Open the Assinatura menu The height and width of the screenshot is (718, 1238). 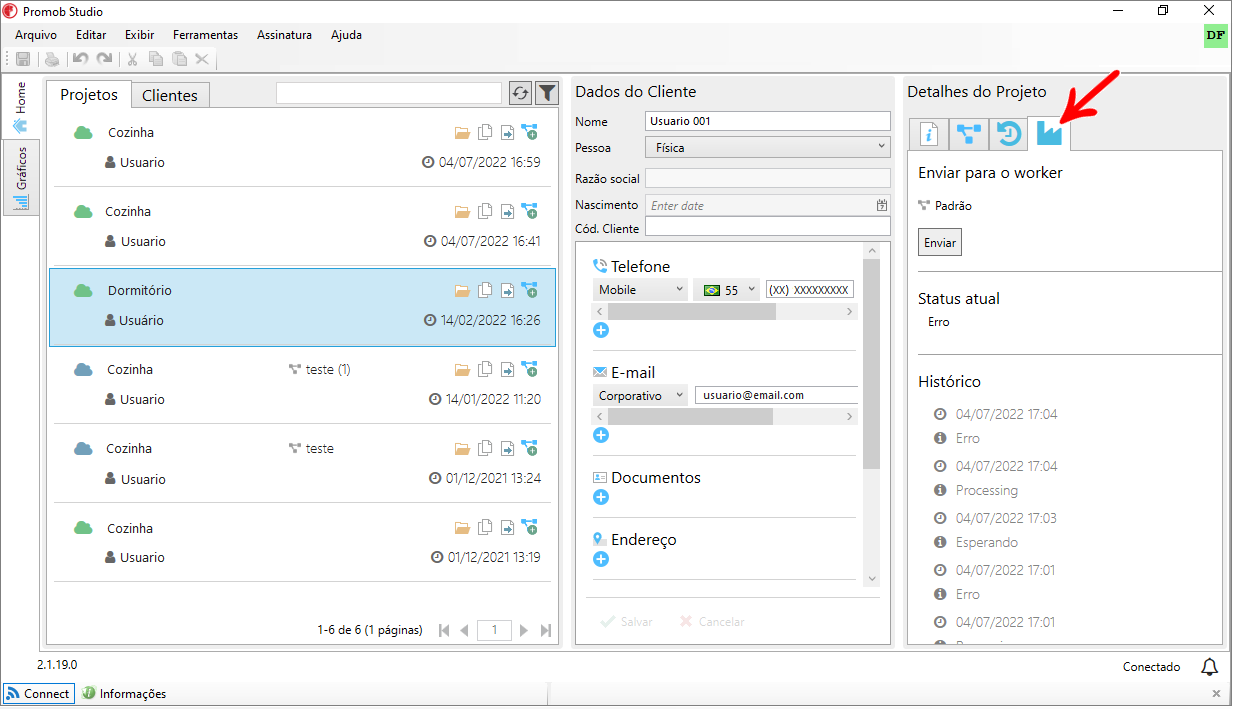pos(284,35)
